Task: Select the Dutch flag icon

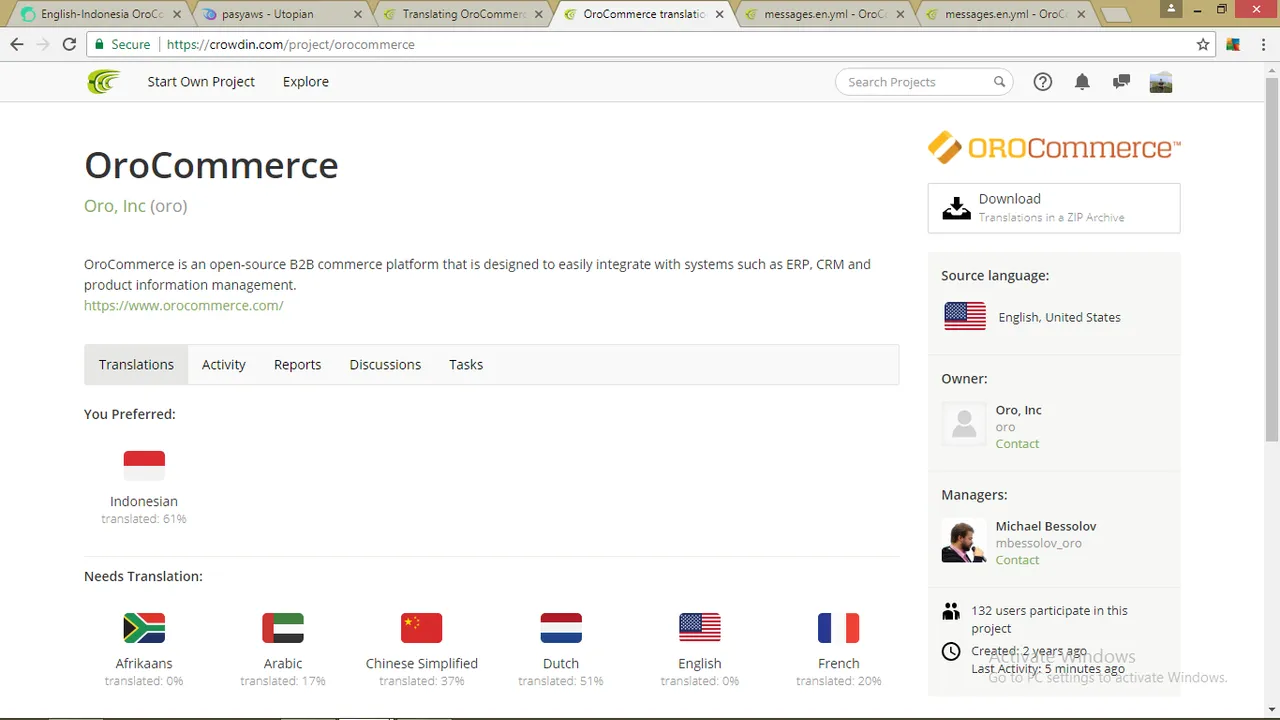Action: coord(561,628)
